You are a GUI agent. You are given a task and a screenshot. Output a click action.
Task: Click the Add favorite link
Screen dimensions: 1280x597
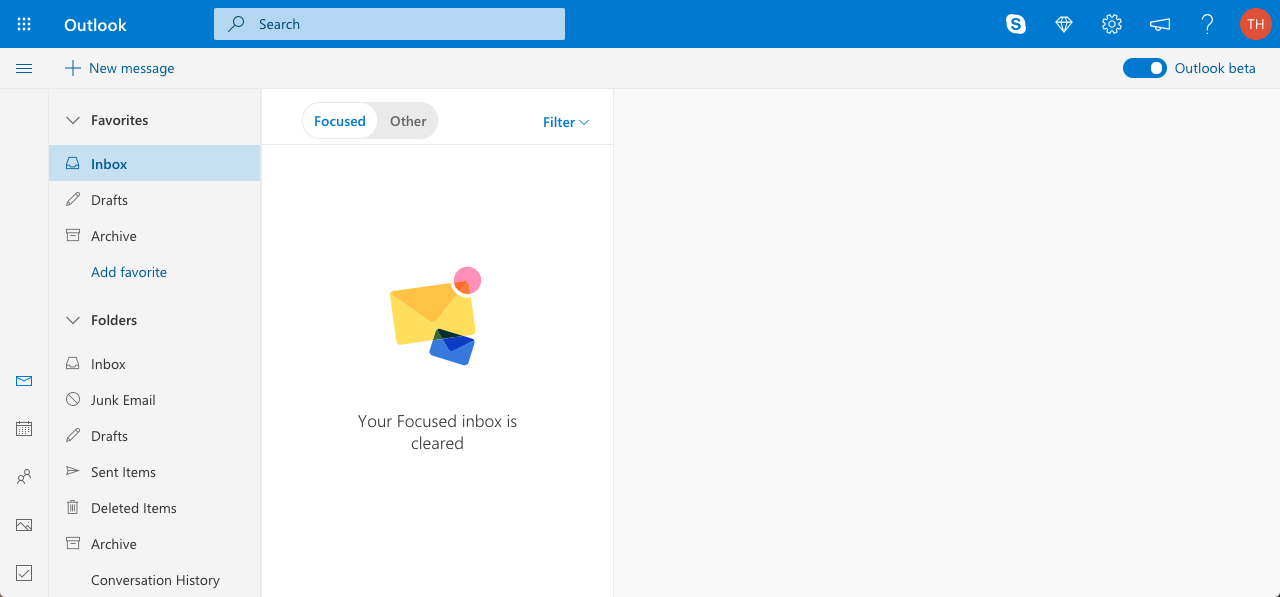click(129, 272)
